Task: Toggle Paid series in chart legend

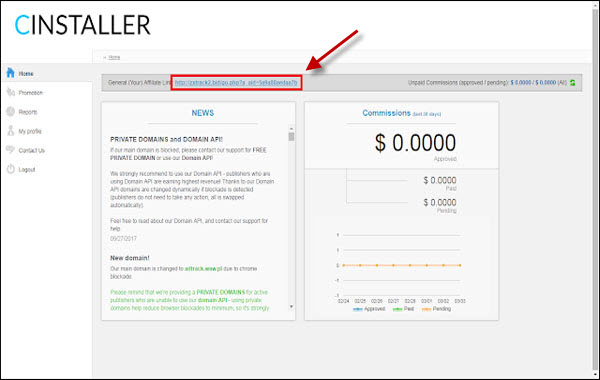Action: [x=403, y=309]
